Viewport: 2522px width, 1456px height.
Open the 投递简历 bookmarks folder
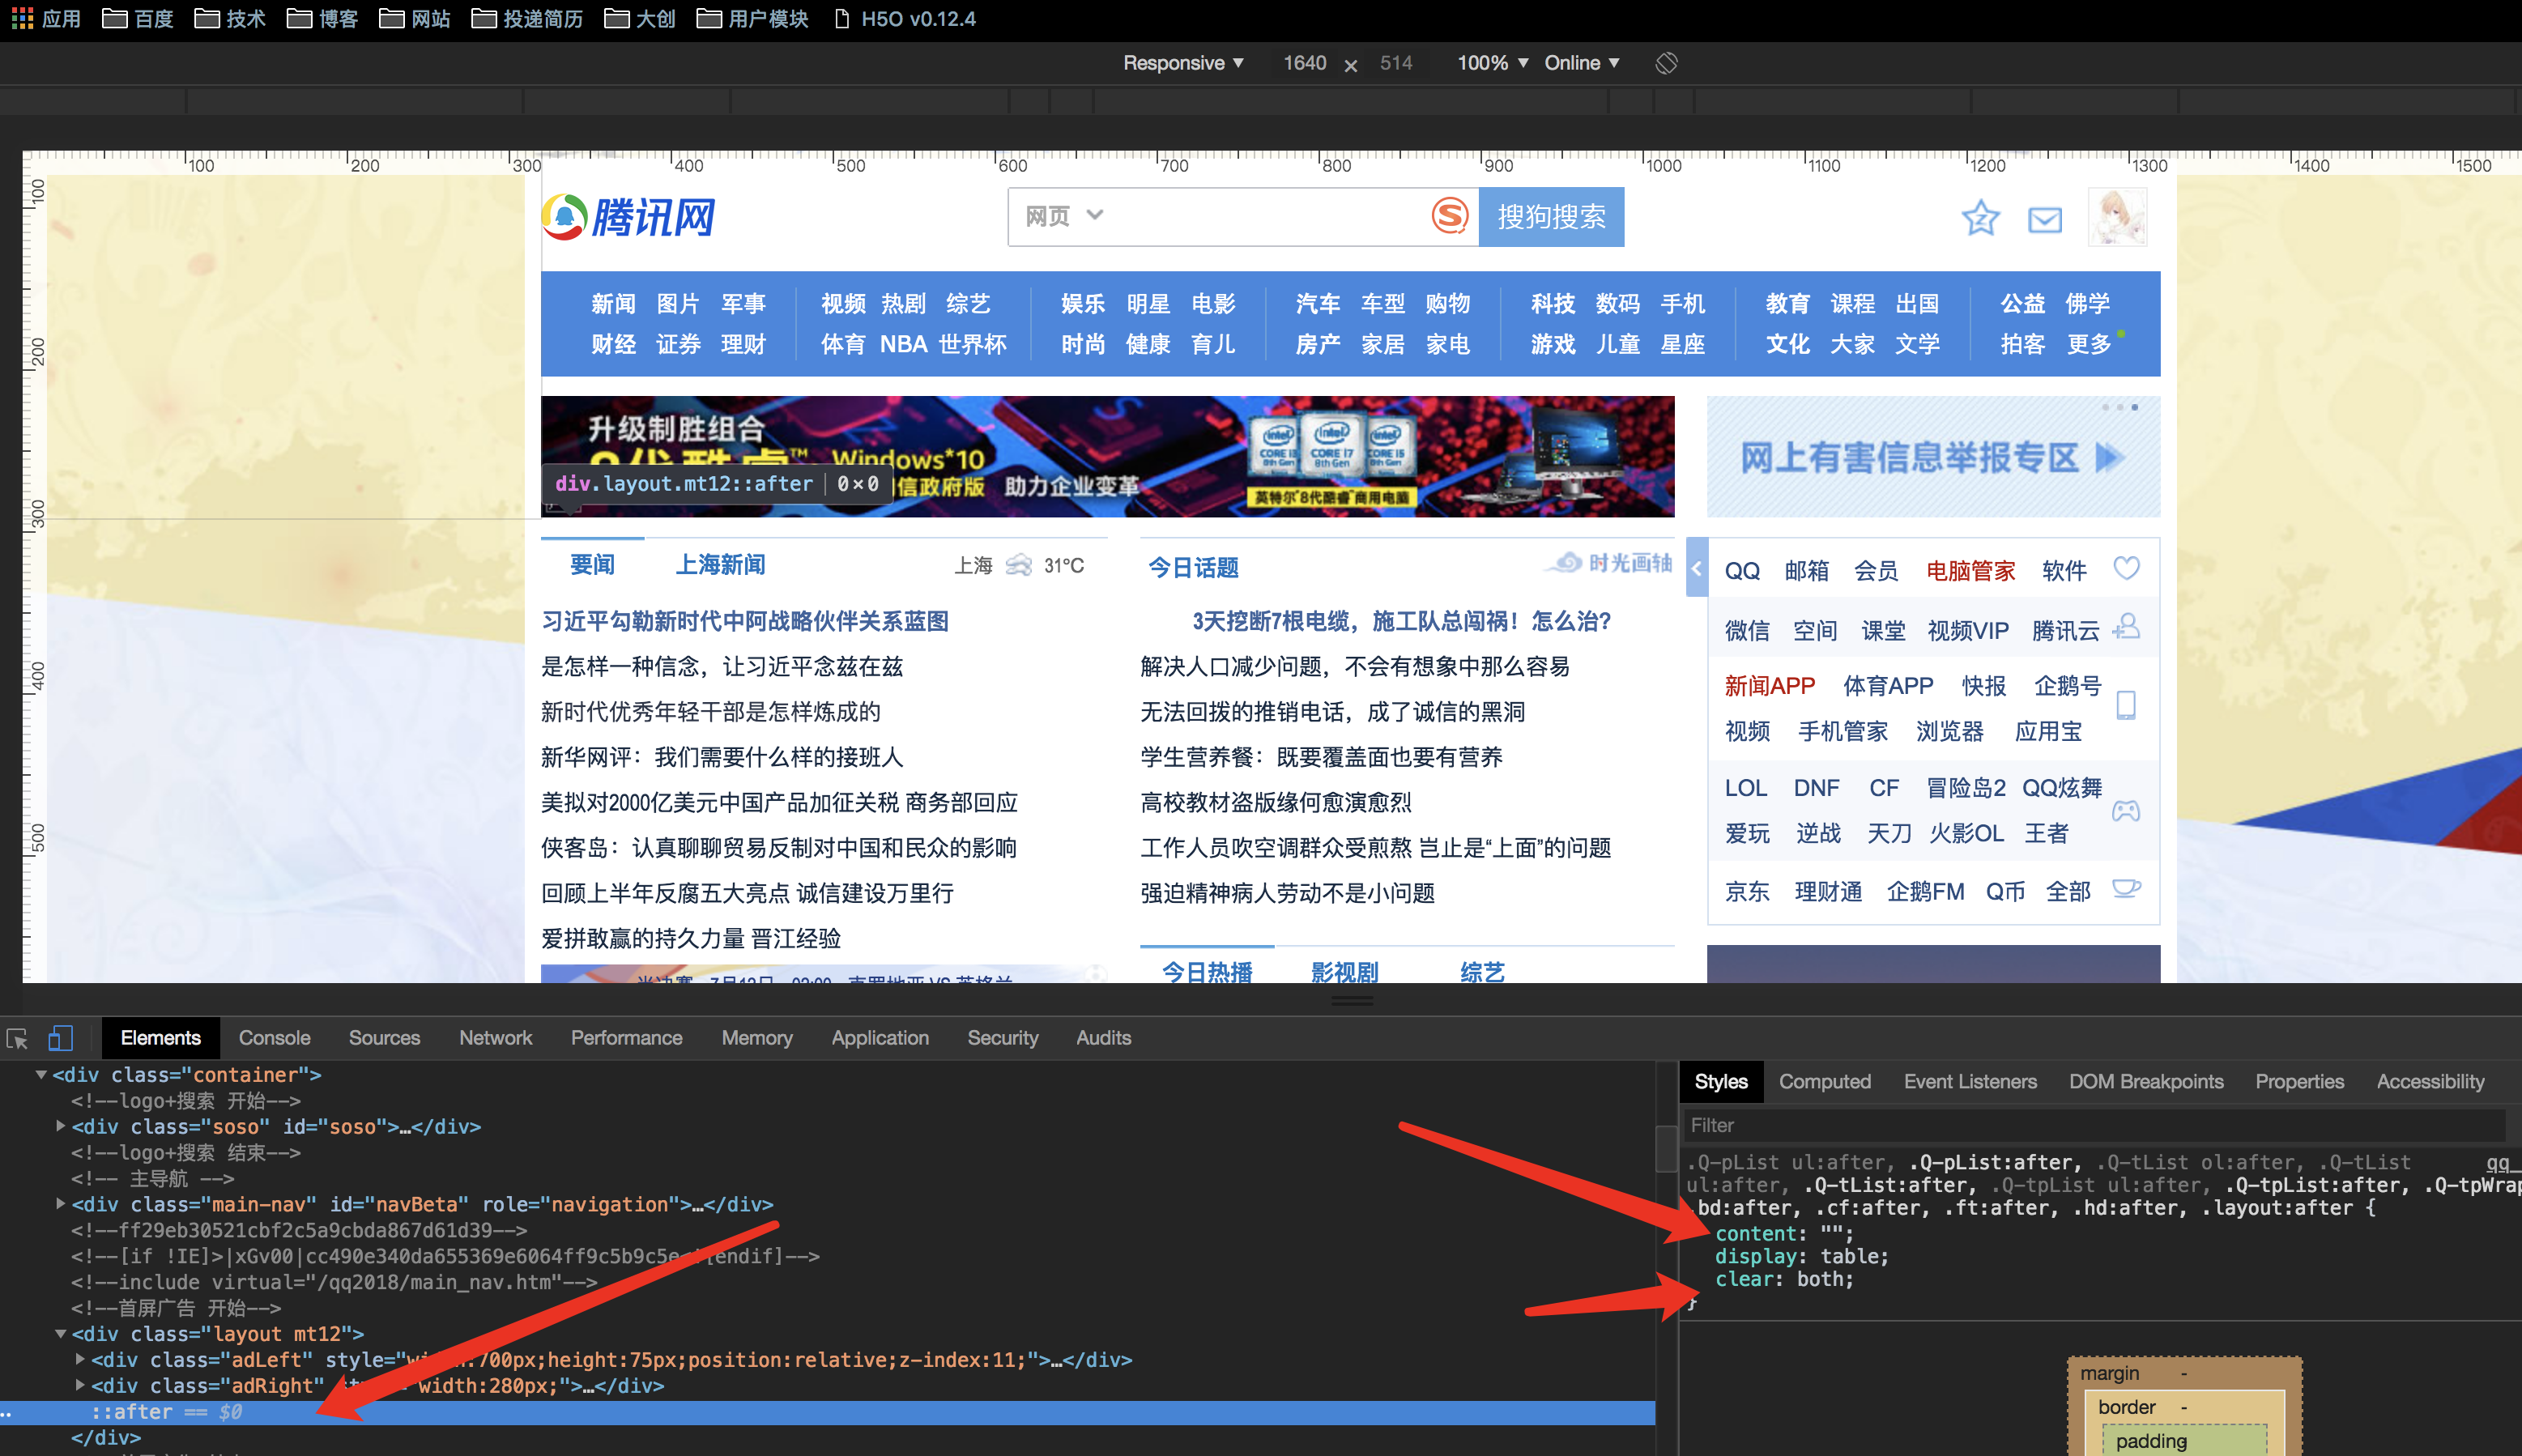(527, 18)
